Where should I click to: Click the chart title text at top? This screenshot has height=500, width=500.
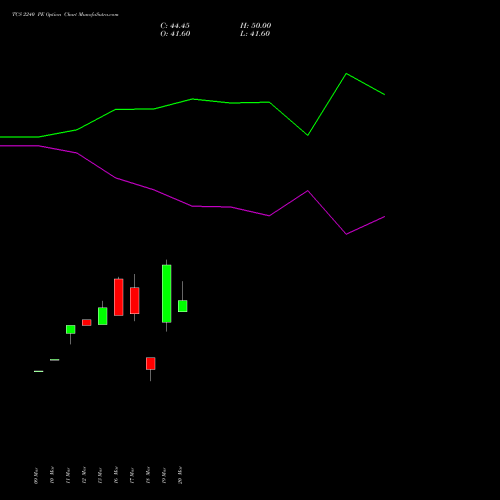(x=65, y=15)
